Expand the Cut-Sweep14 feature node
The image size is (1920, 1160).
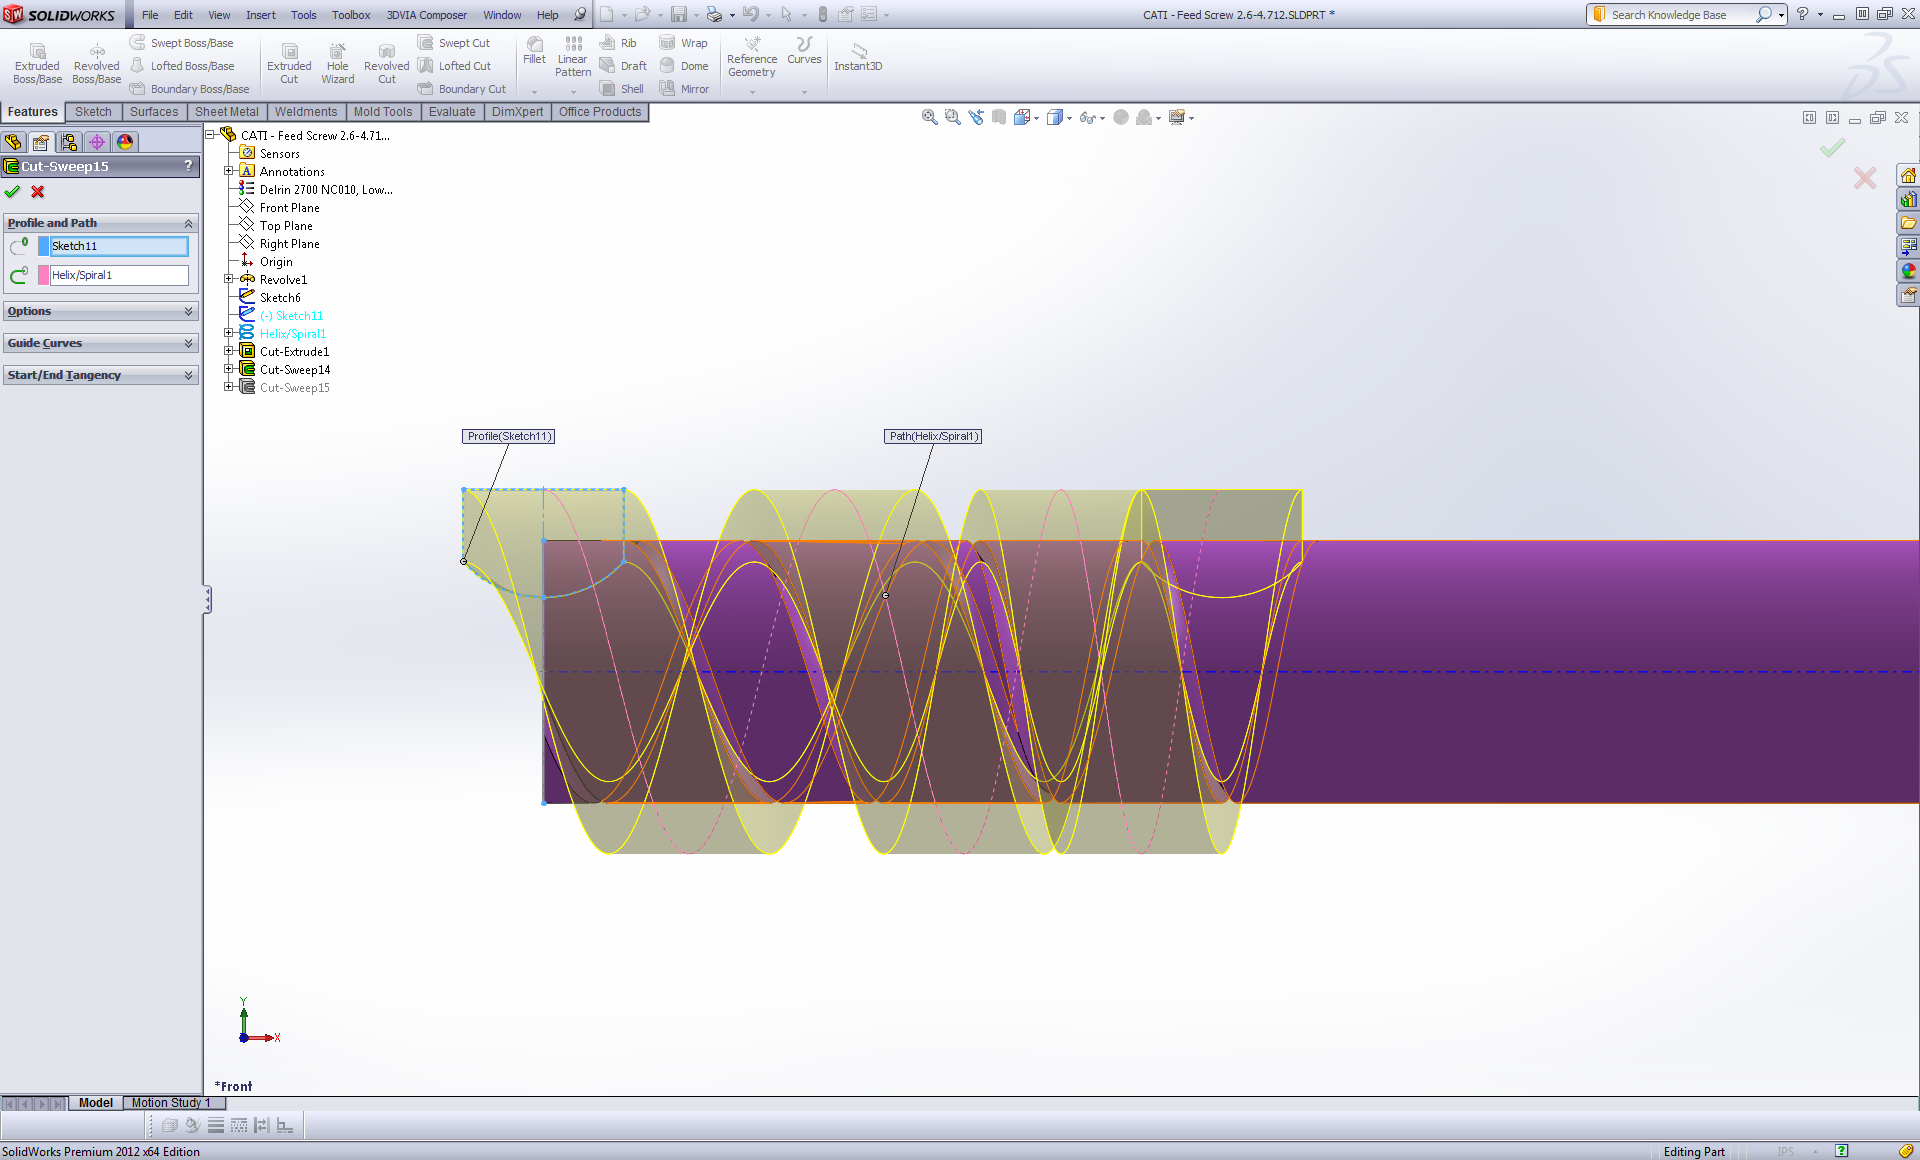point(229,369)
